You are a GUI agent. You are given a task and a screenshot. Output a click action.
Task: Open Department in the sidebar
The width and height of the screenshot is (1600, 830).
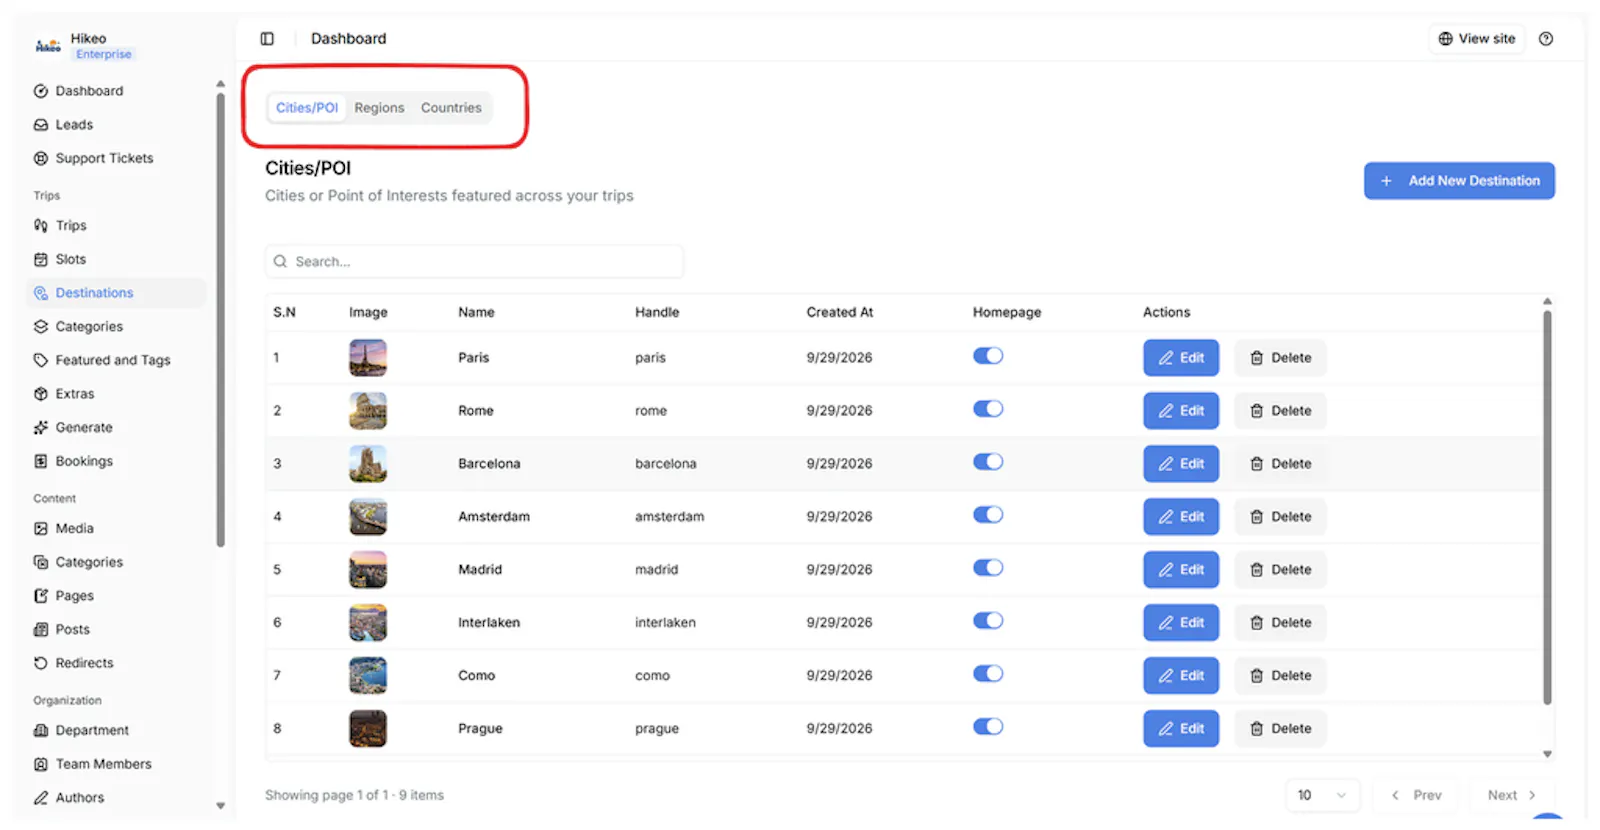(x=81, y=731)
